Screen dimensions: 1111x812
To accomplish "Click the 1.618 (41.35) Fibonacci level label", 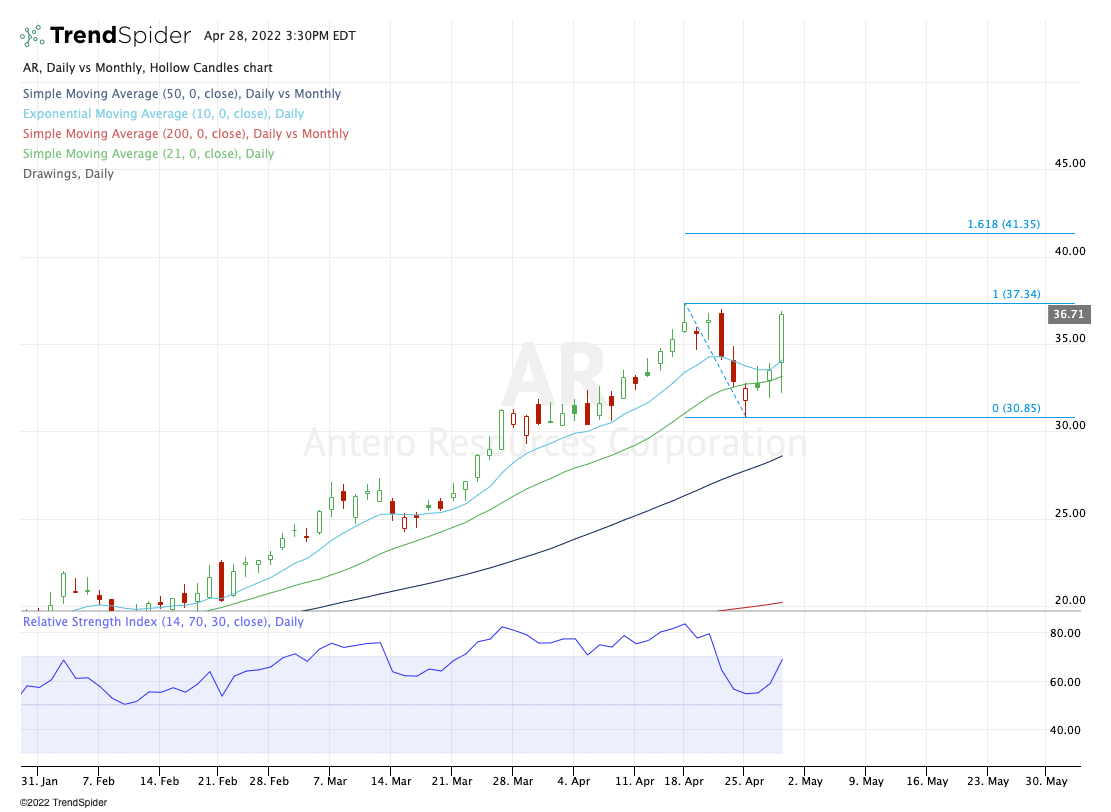I will [1003, 224].
